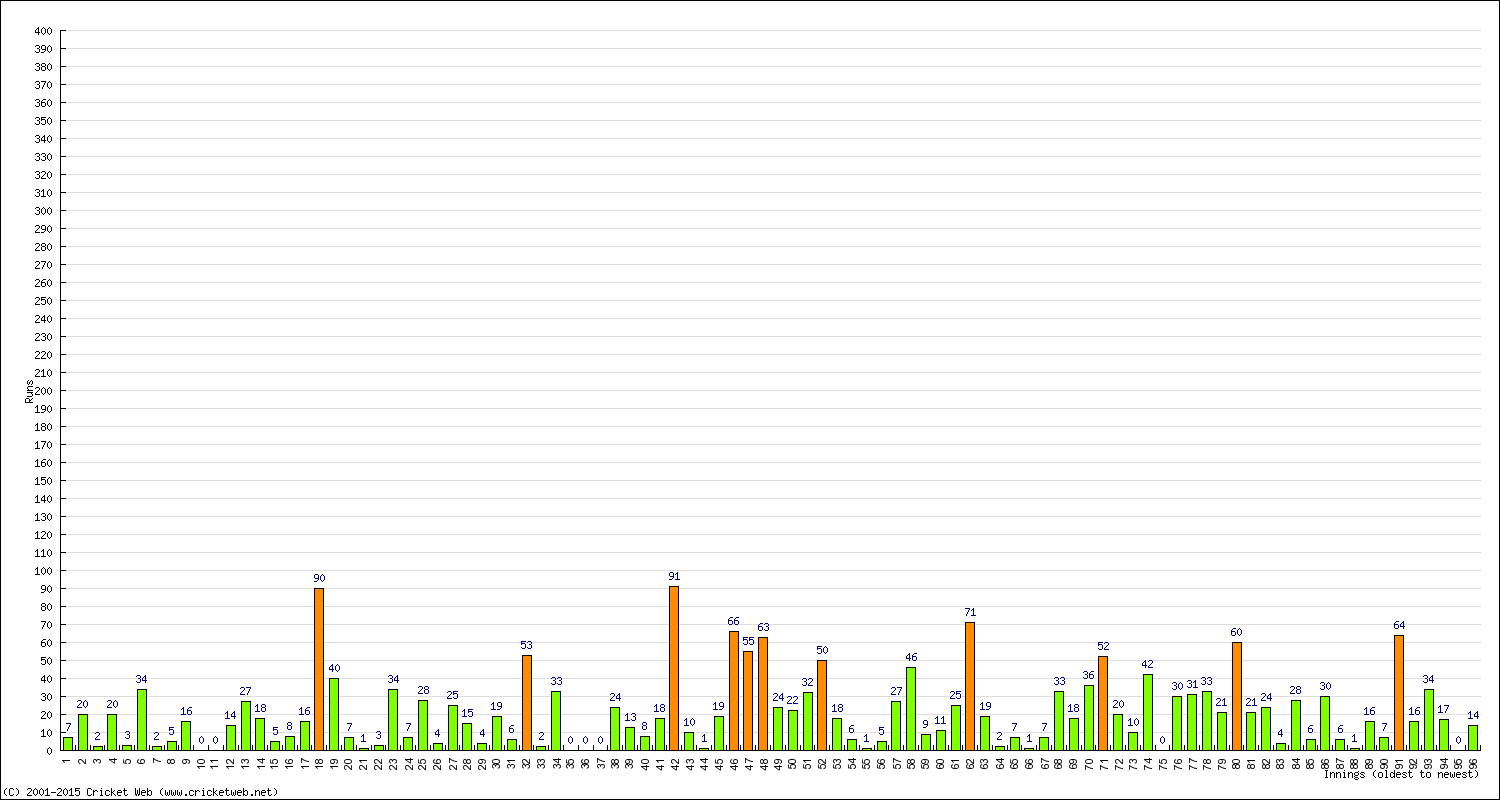1500x800 pixels.
Task: Click the green bar labeled 22
Action: click(x=793, y=730)
